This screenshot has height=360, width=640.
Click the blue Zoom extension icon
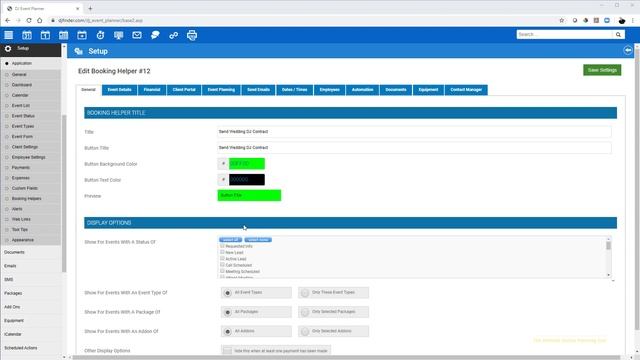607,20
